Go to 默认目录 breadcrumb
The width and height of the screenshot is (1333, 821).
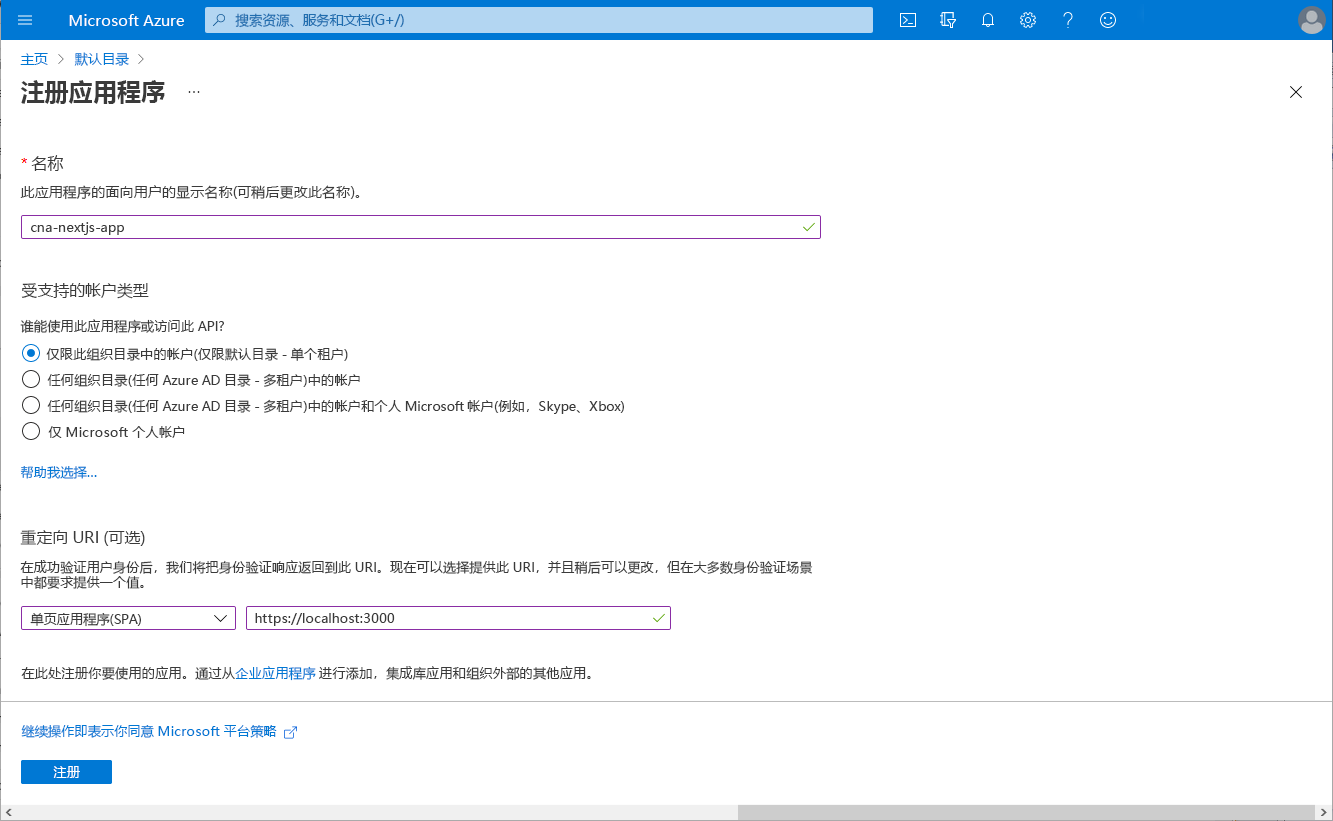(x=101, y=59)
